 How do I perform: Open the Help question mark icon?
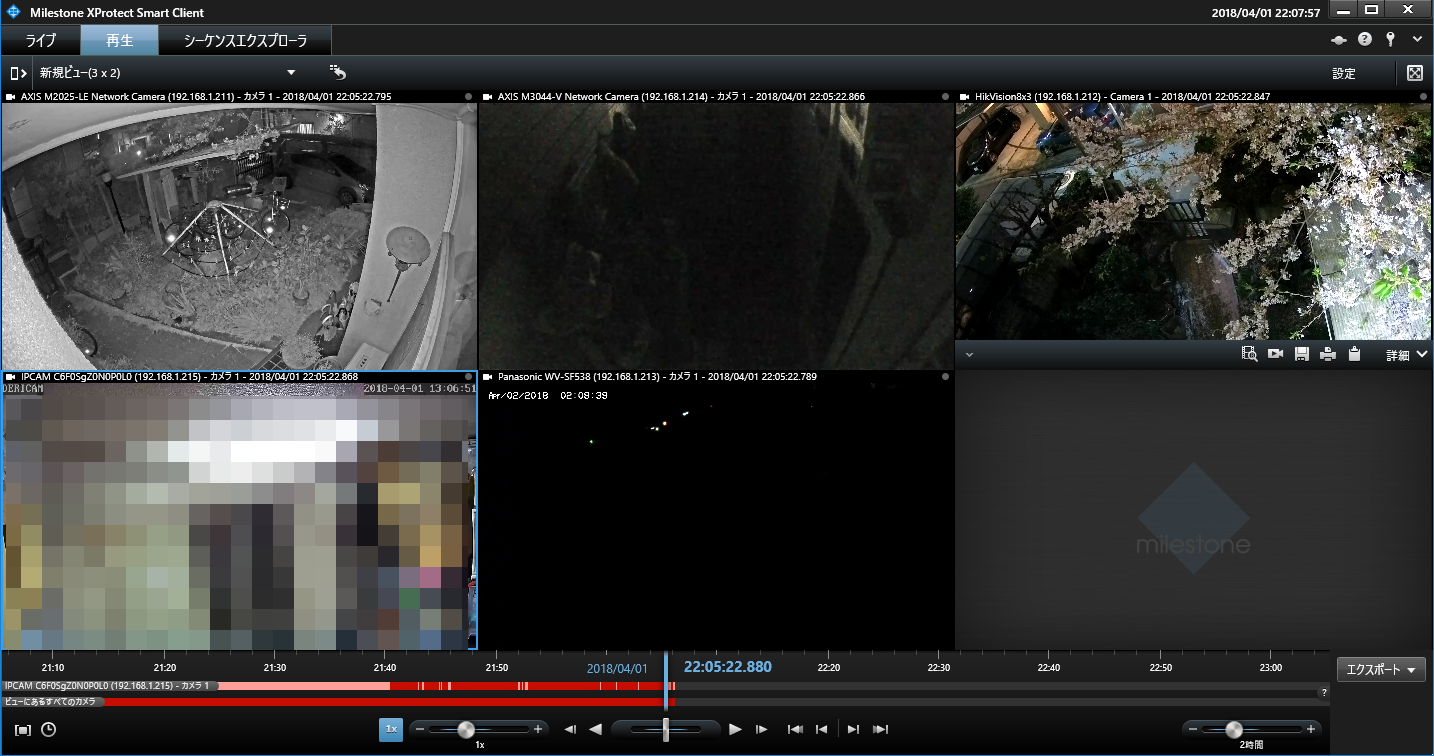point(1365,40)
